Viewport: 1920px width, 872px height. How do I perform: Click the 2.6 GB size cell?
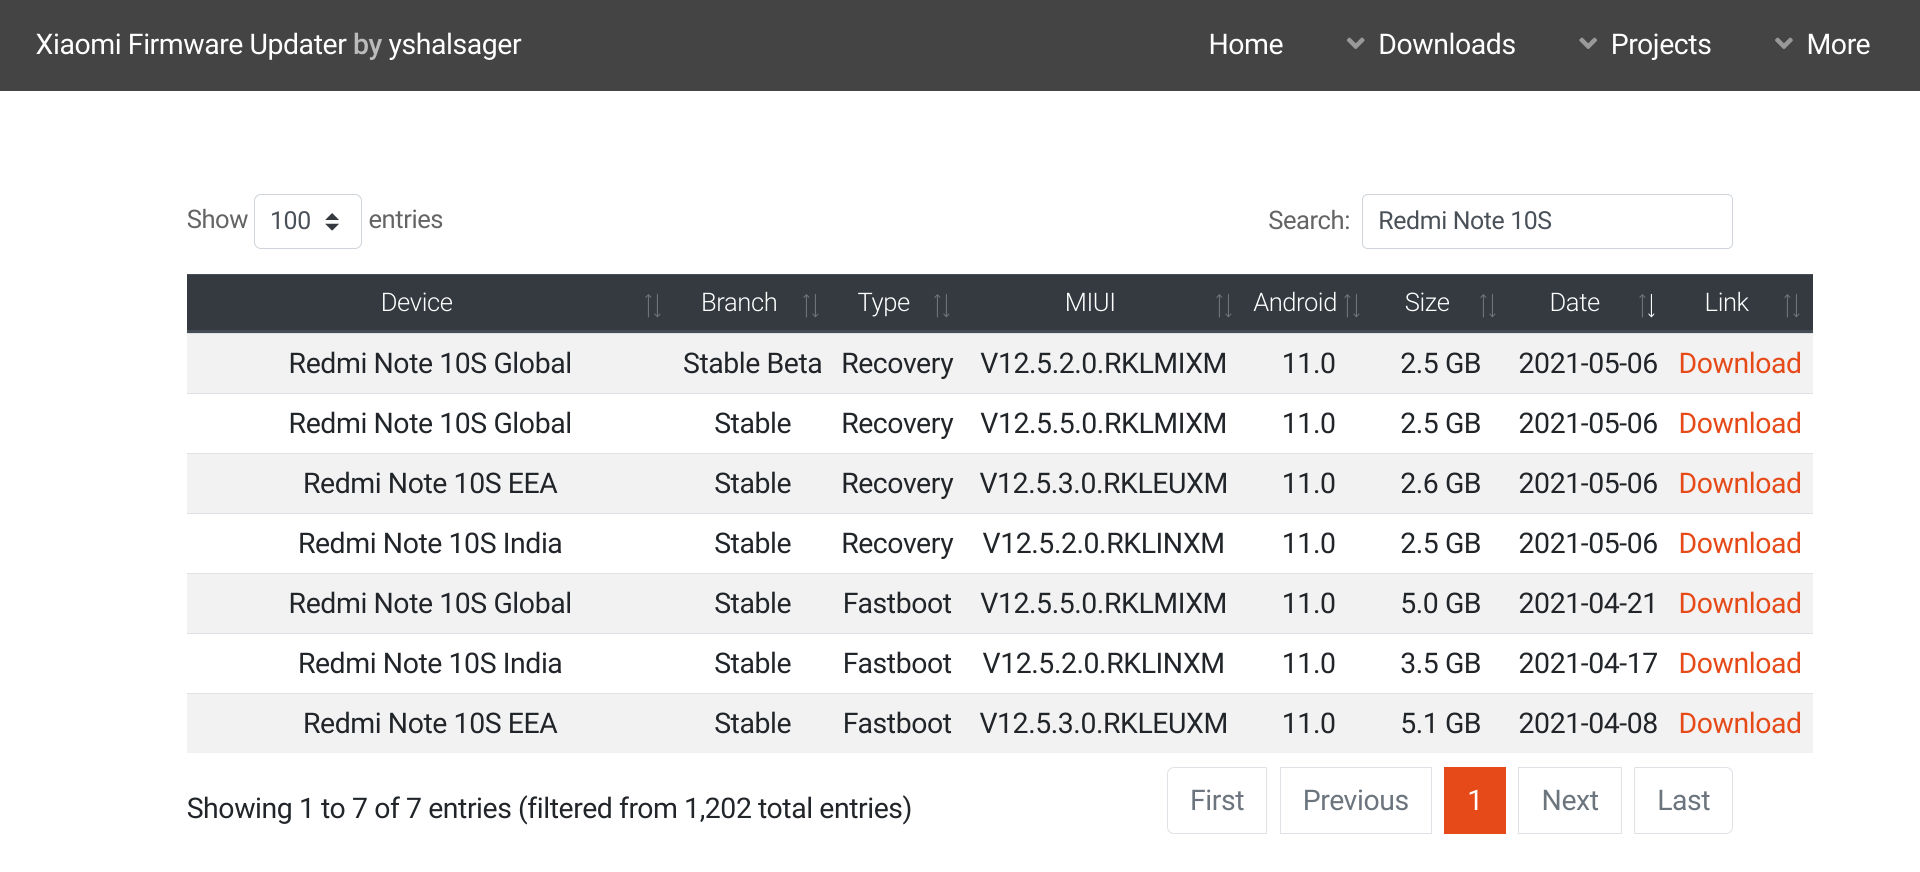point(1440,484)
